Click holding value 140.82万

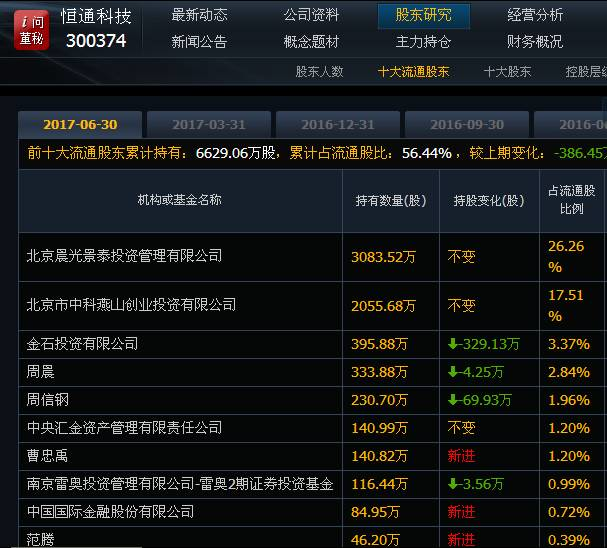coord(379,456)
